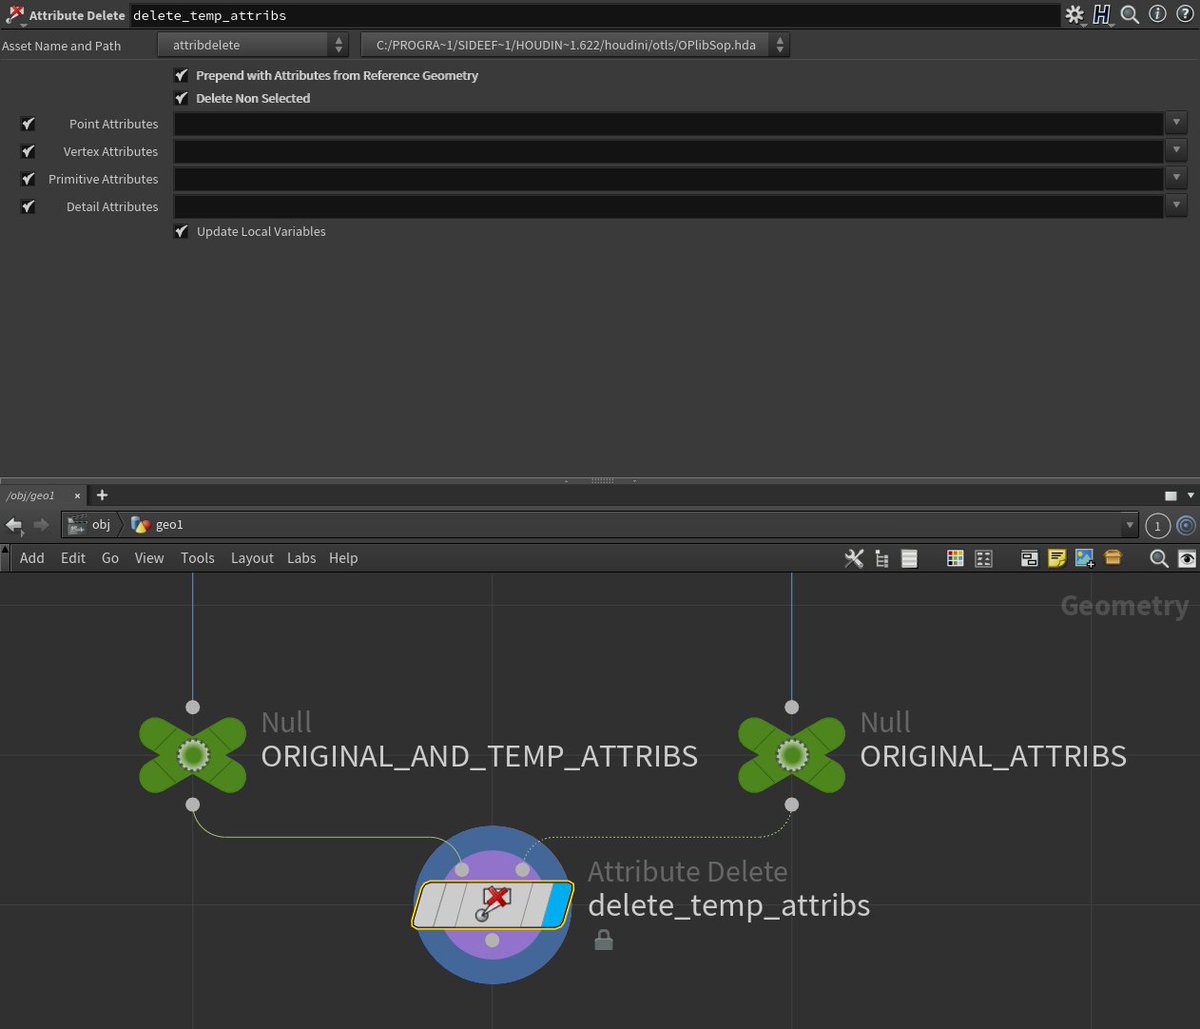
Task: Close the /obj/geo1 pane tab
Action: click(77, 495)
